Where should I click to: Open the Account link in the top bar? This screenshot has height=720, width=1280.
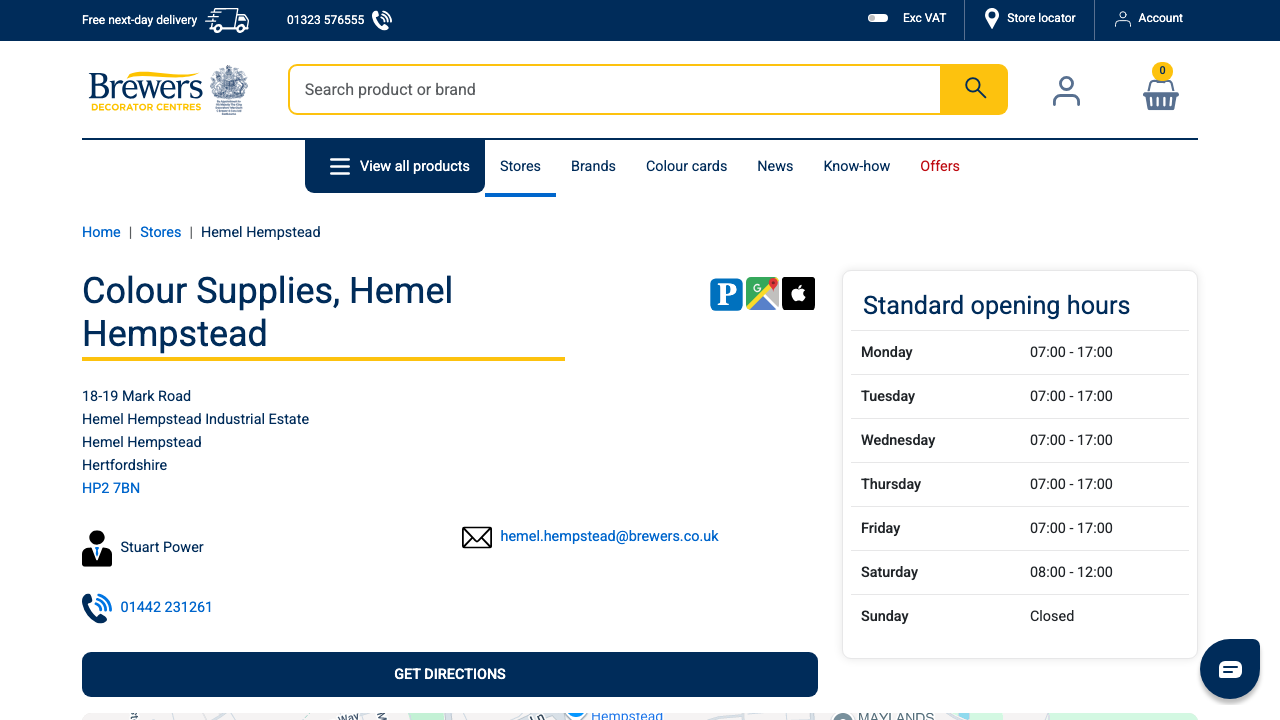[x=1149, y=18]
